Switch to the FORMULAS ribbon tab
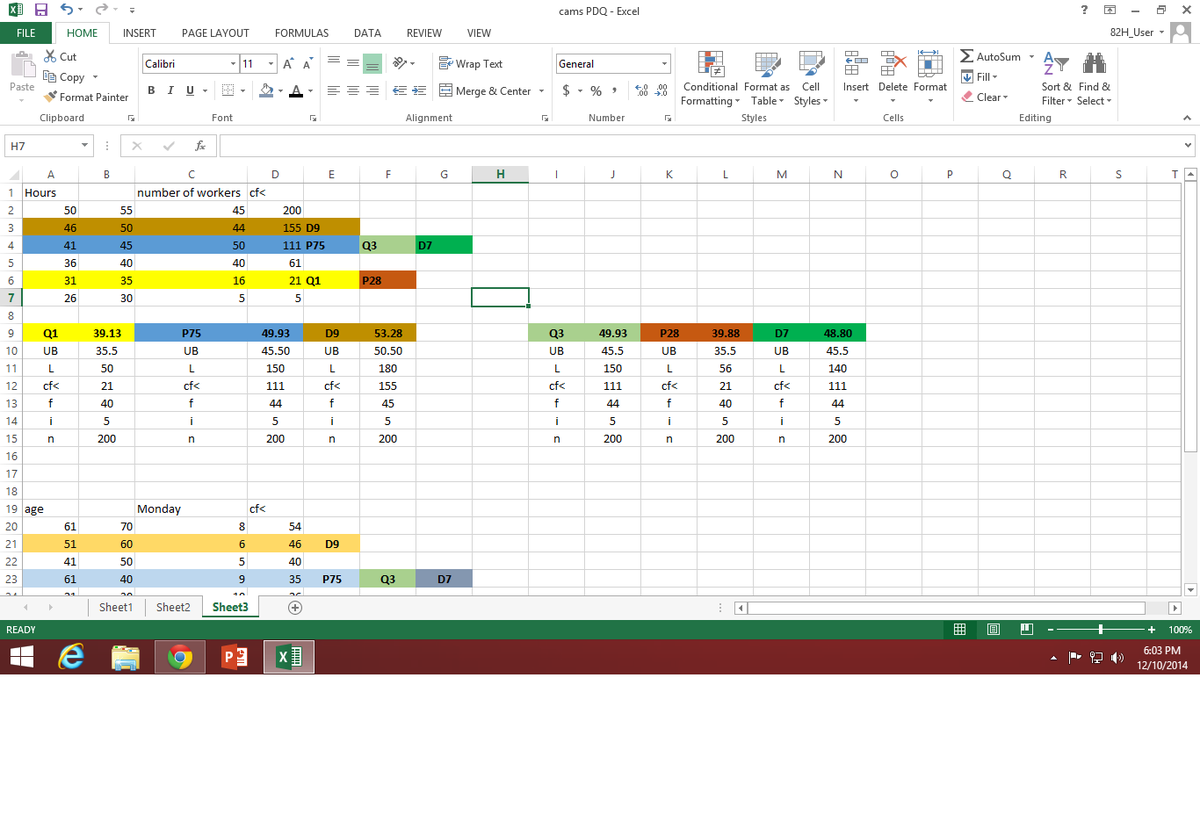This screenshot has height=822, width=1200. [302, 33]
